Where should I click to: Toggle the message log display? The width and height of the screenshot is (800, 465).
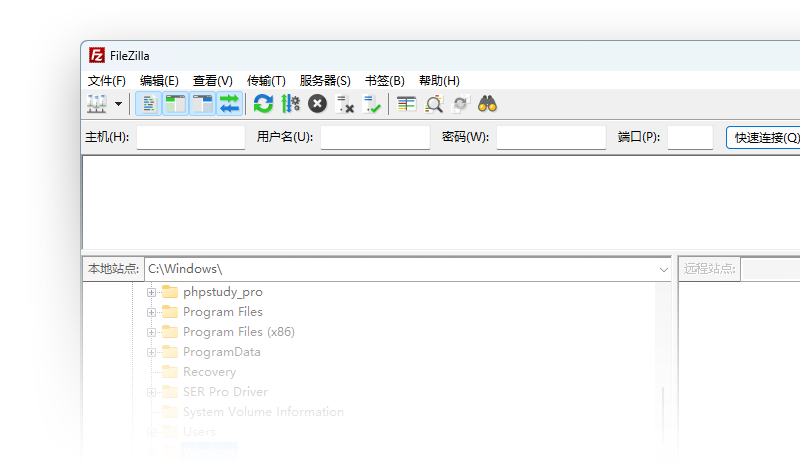tap(148, 104)
